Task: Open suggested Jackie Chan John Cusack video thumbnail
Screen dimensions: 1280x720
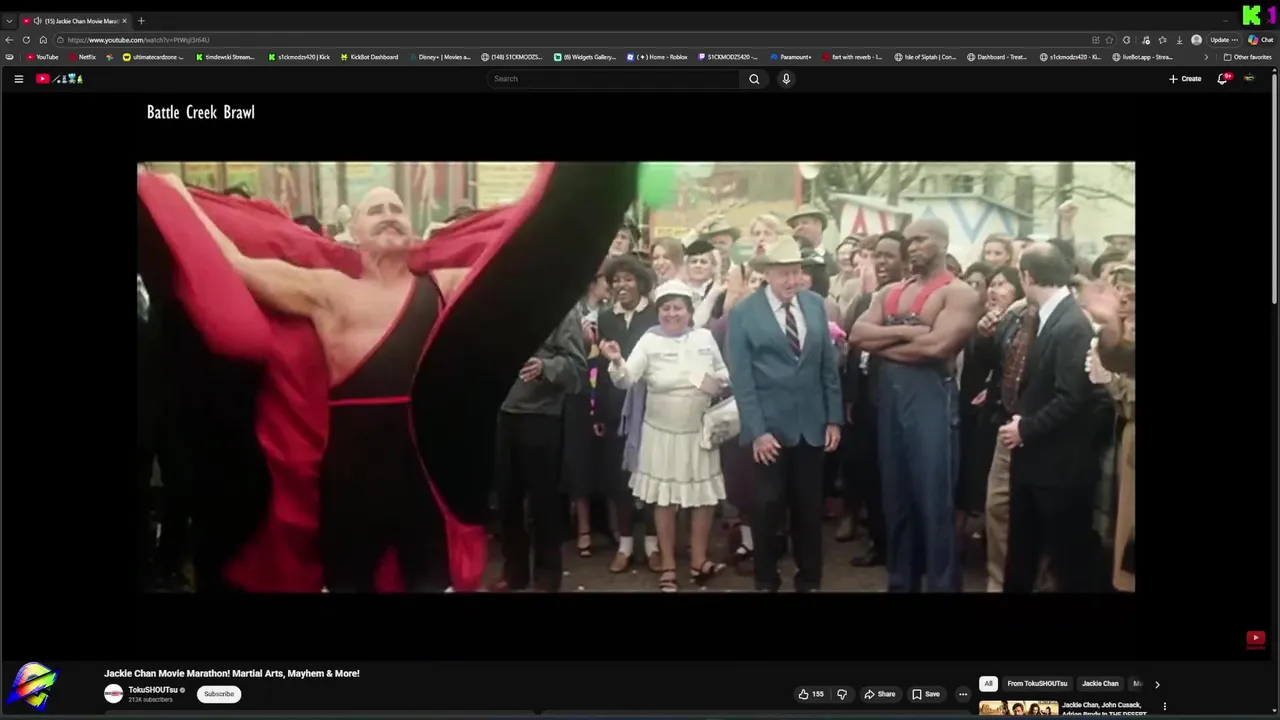Action: [x=1019, y=708]
